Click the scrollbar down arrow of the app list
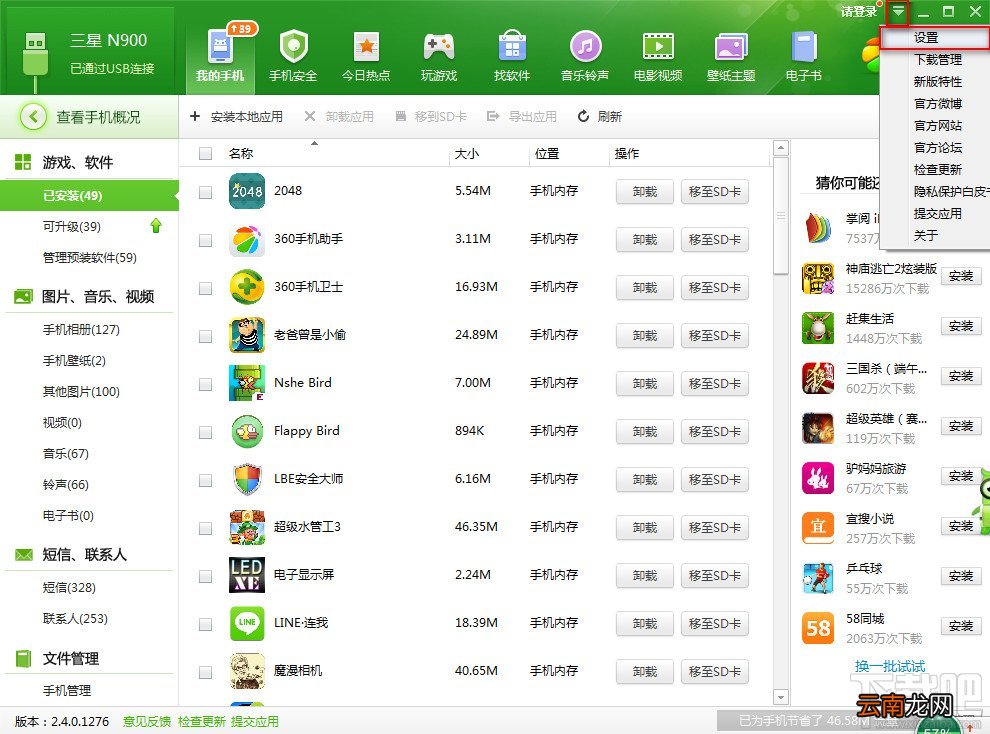990x734 pixels. 781,697
